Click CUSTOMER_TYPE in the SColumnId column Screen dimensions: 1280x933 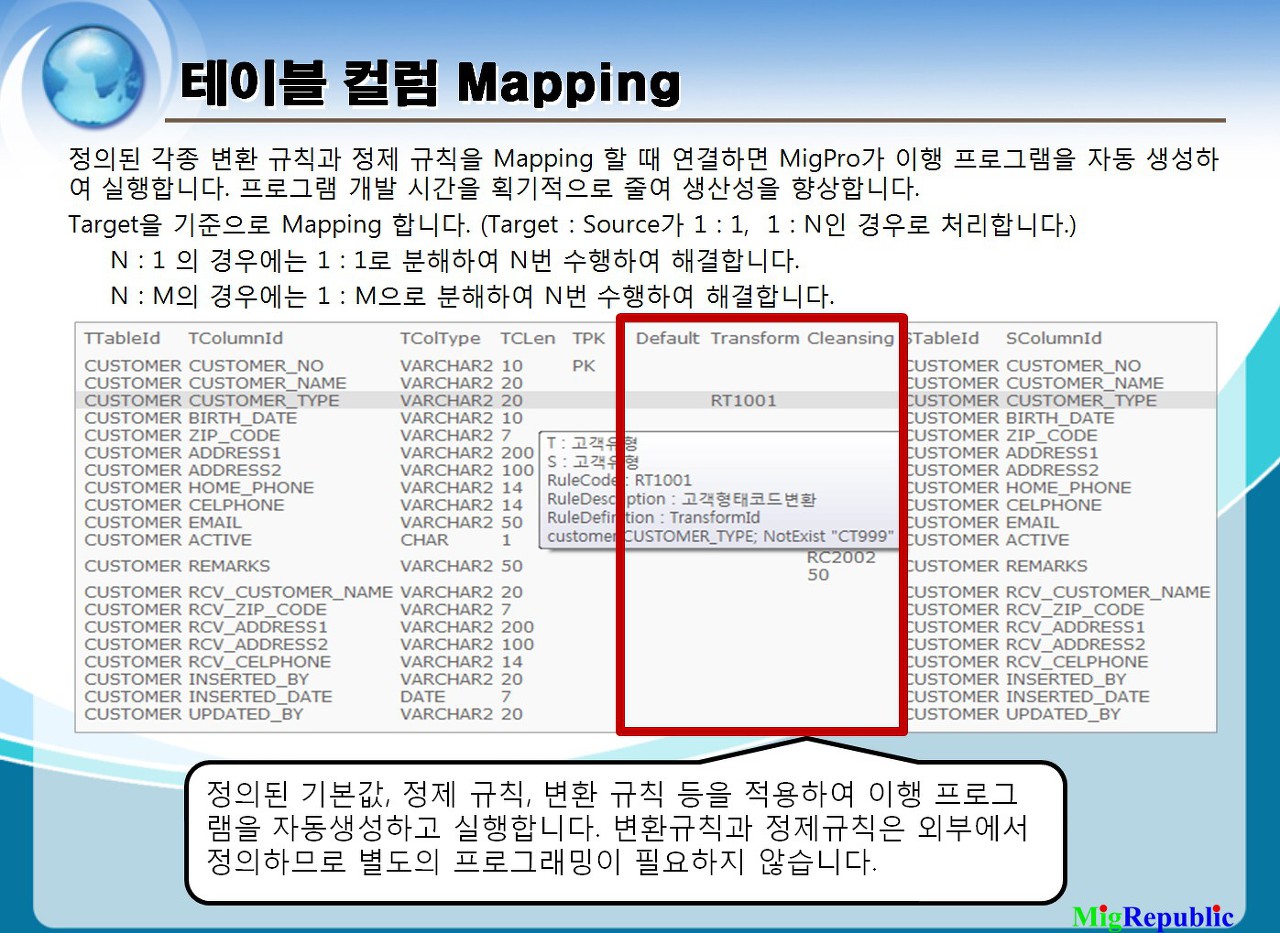pos(1081,400)
